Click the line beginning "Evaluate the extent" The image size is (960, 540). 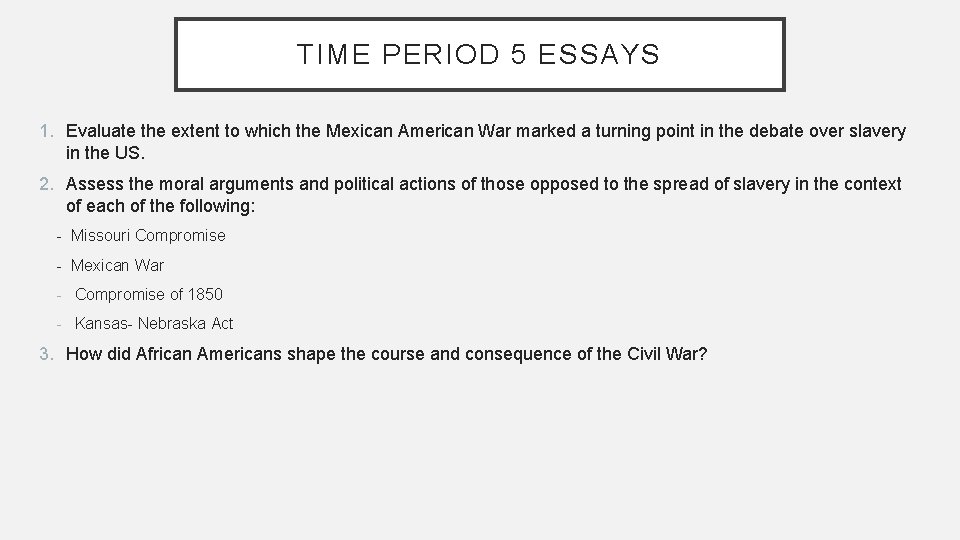coord(485,132)
